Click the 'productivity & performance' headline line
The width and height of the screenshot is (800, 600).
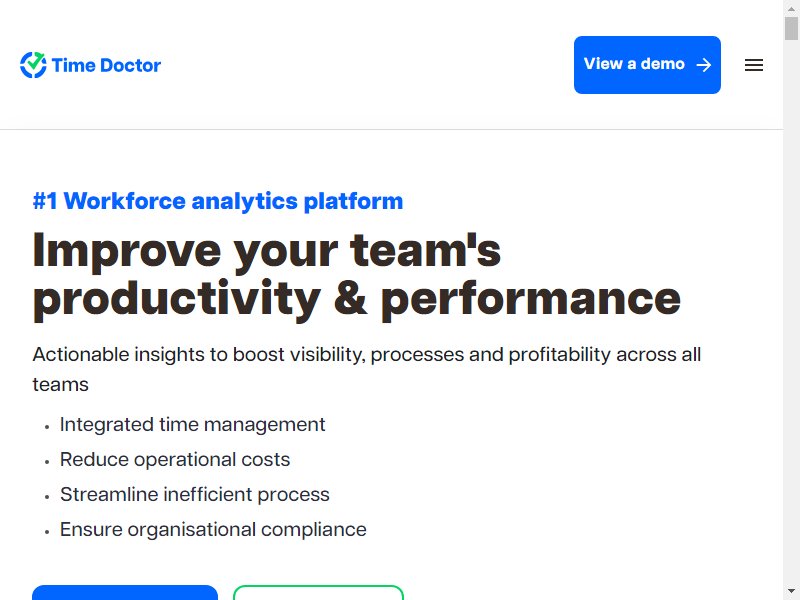(357, 299)
